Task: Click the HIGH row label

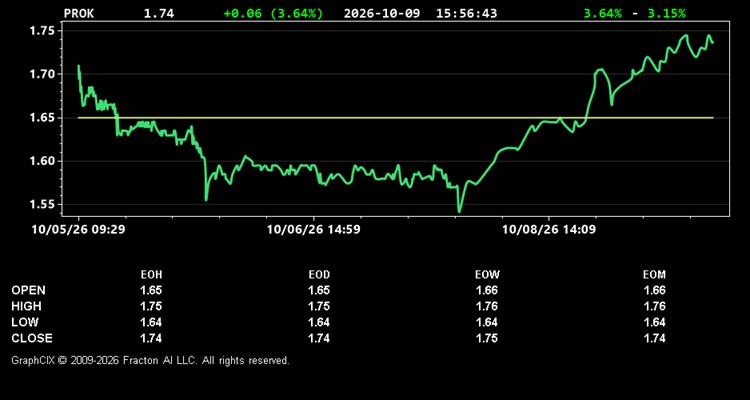Action: 26,306
